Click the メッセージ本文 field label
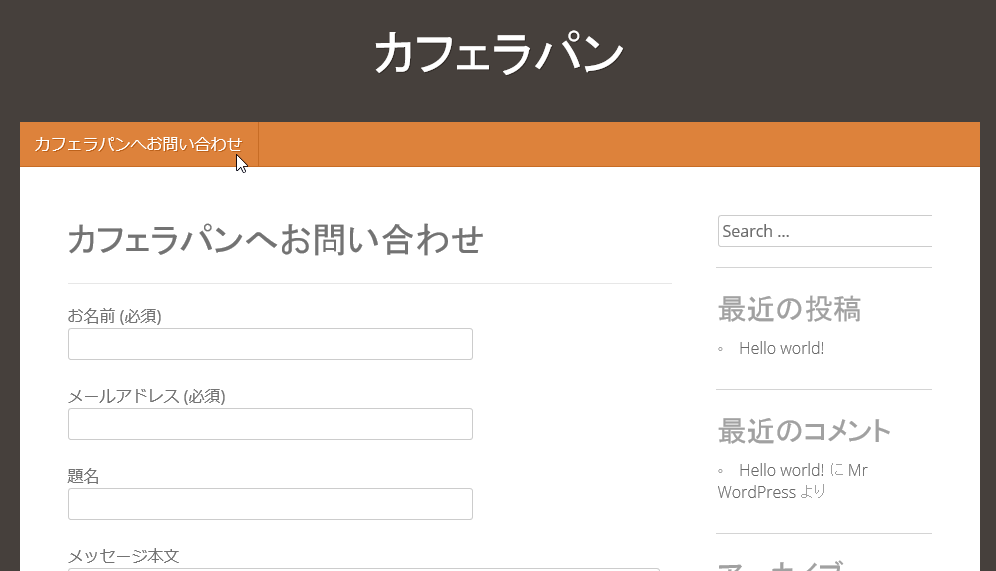This screenshot has width=996, height=571. [123, 556]
